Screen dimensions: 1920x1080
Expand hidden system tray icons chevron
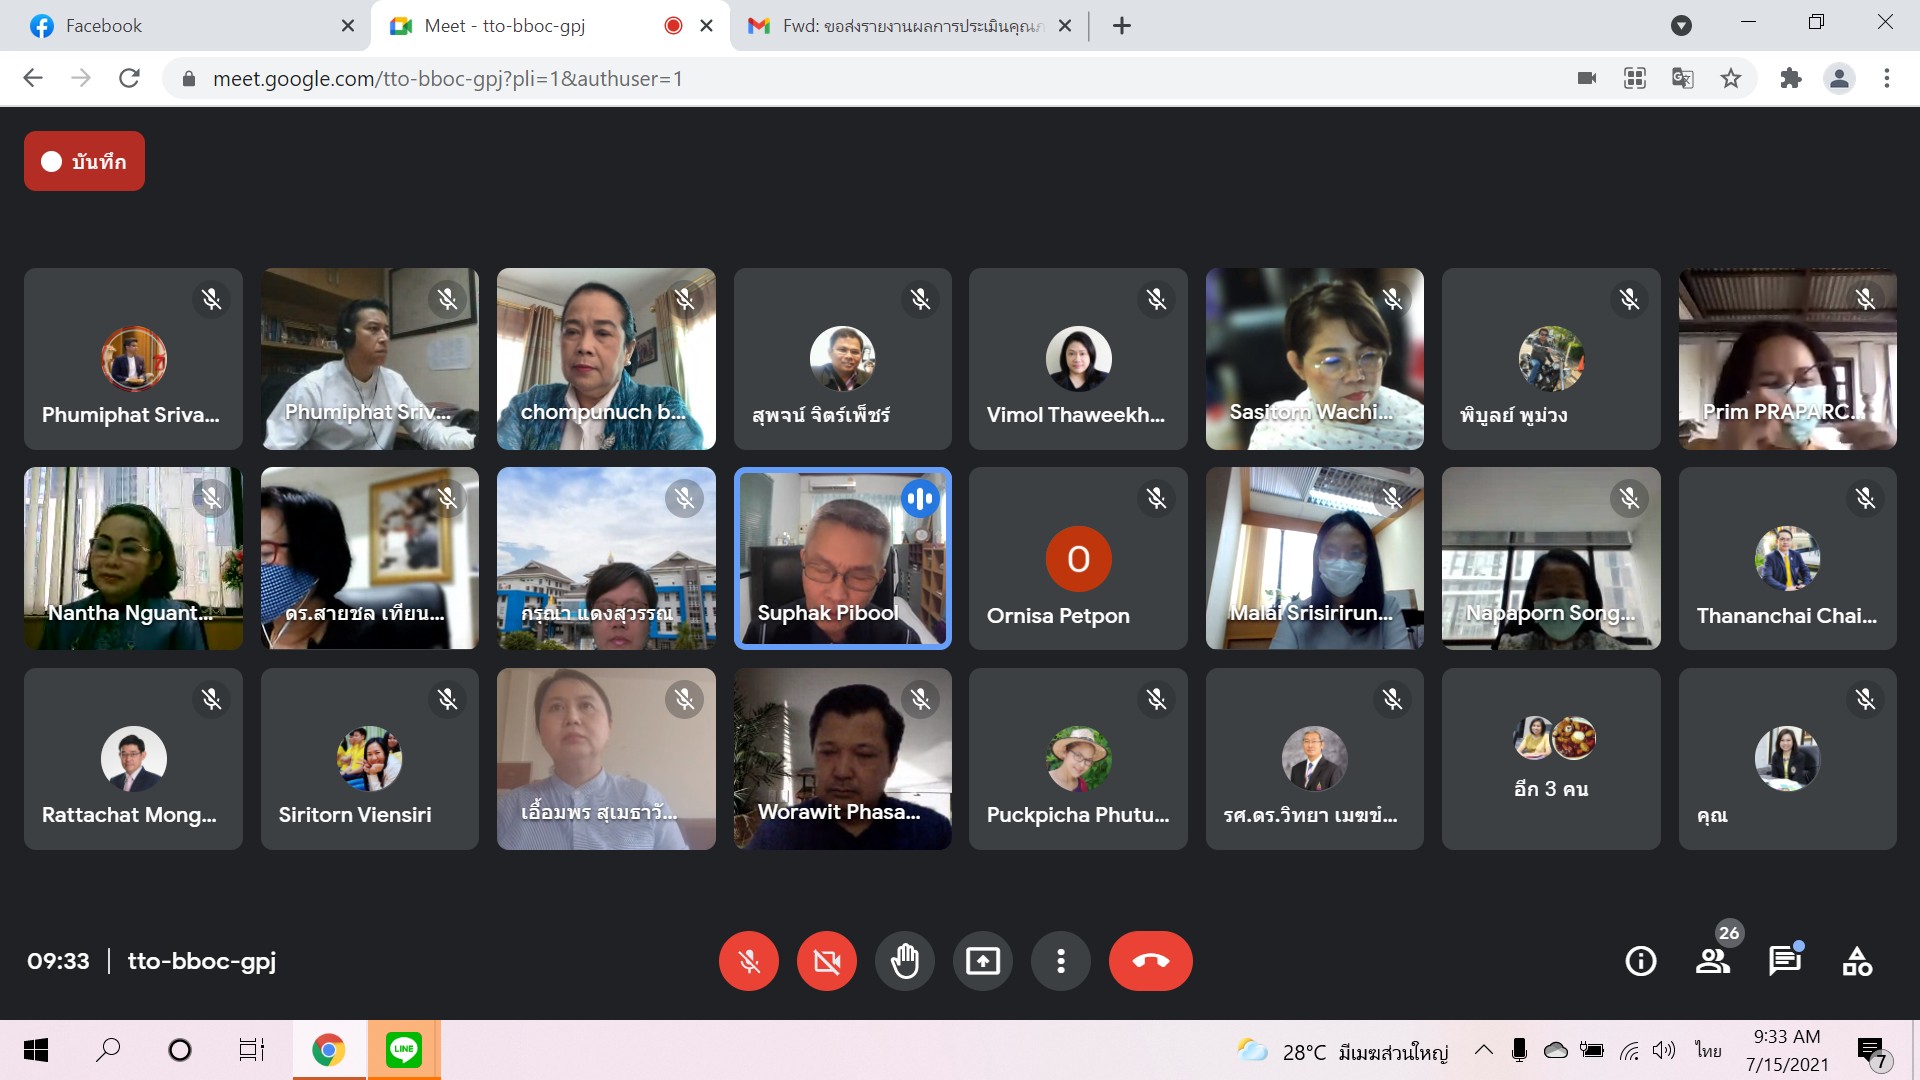[x=1484, y=1050]
